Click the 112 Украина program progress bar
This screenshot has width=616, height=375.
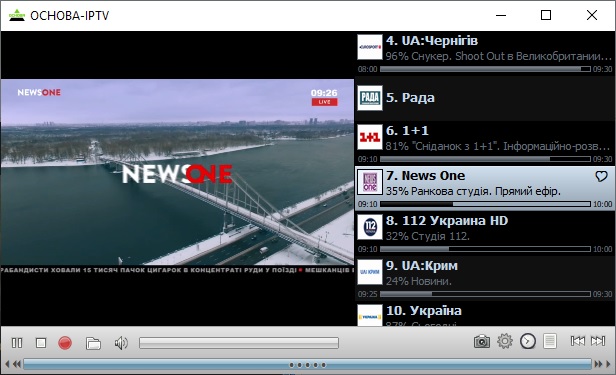click(x=485, y=249)
